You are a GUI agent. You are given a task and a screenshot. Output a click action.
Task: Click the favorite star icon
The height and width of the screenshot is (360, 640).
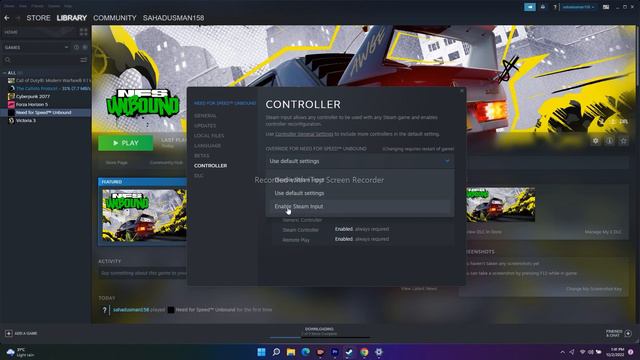pyautogui.click(x=623, y=141)
